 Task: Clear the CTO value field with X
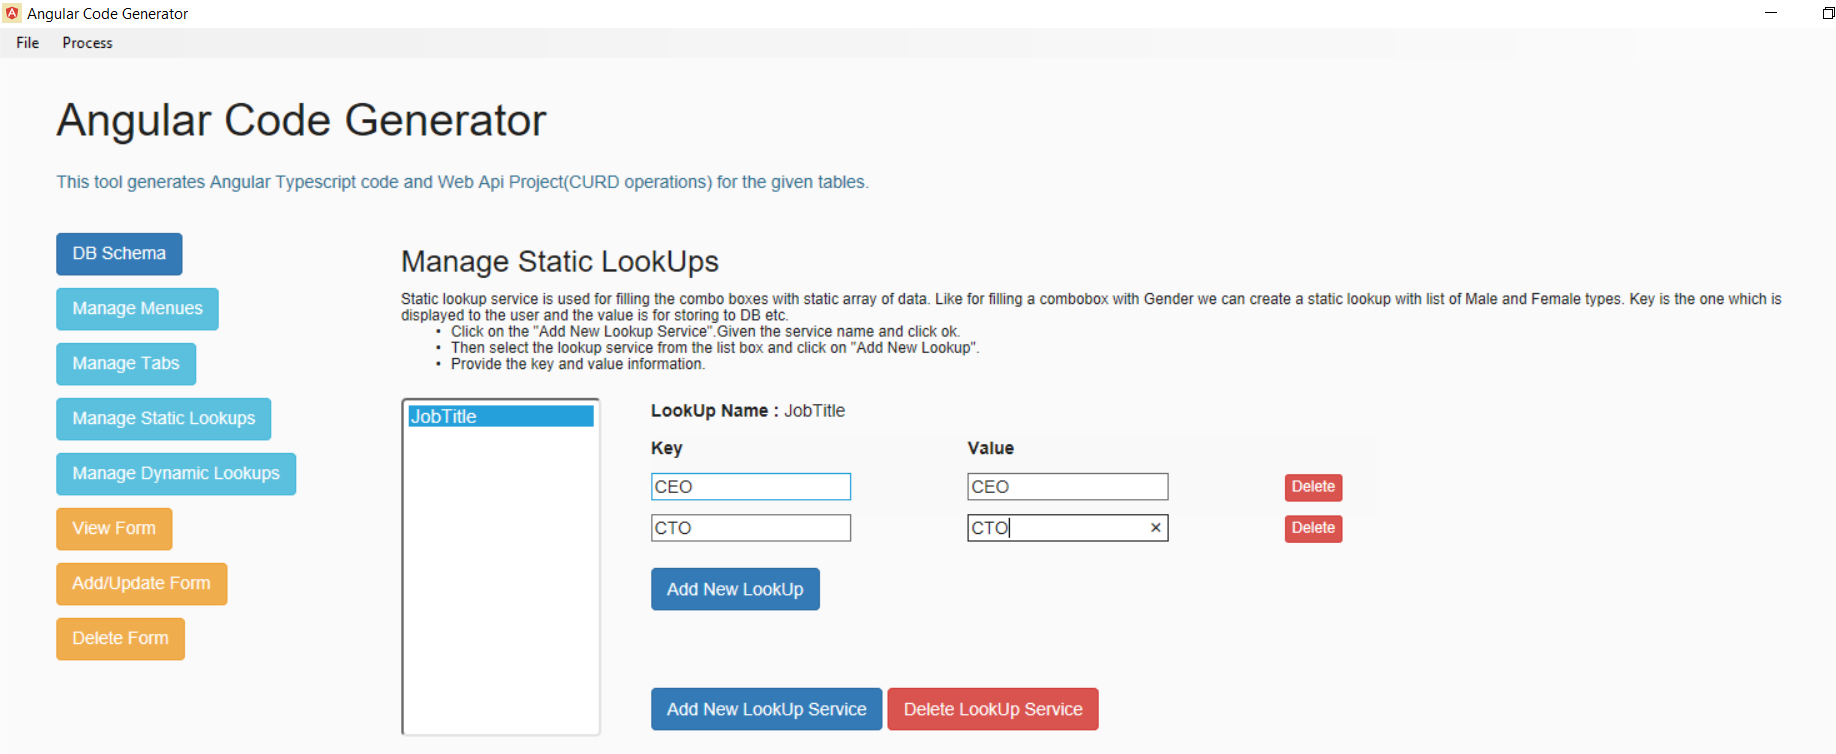1155,528
